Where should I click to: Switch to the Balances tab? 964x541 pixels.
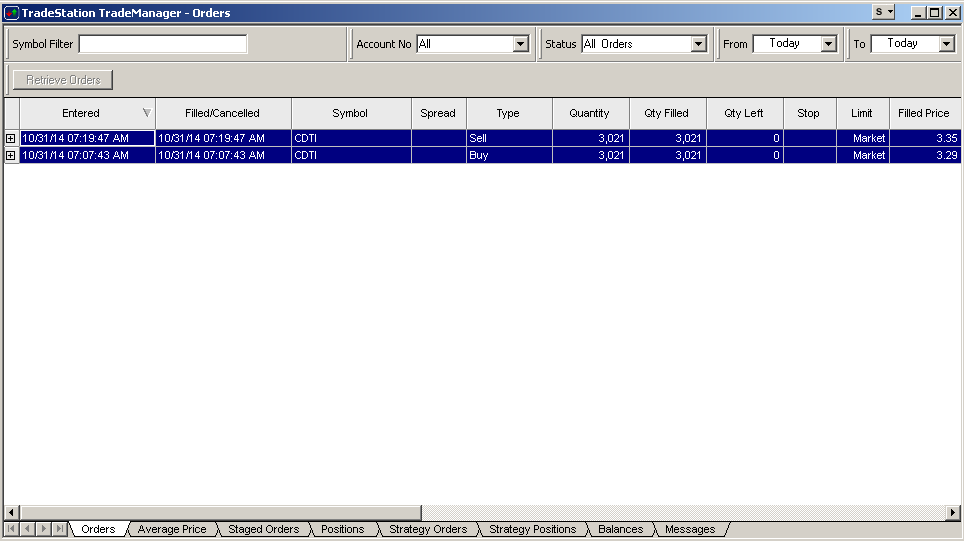coord(620,529)
